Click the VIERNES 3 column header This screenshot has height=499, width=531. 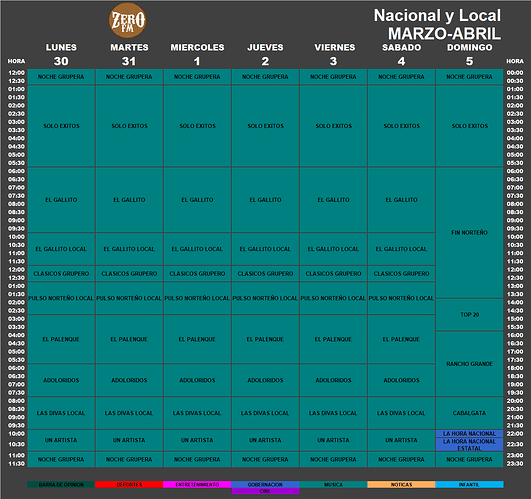(335, 54)
